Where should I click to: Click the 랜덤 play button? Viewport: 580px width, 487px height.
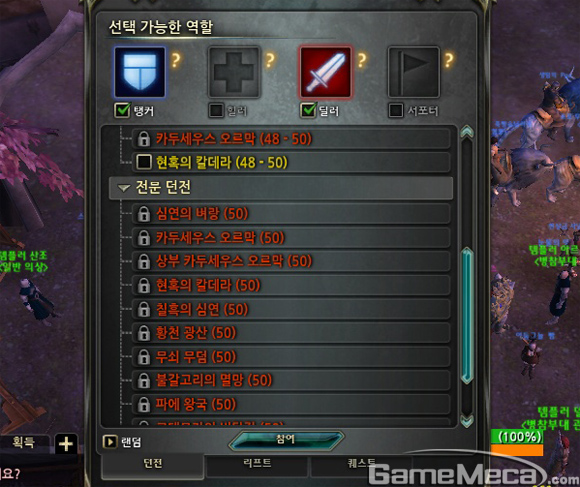(x=109, y=442)
